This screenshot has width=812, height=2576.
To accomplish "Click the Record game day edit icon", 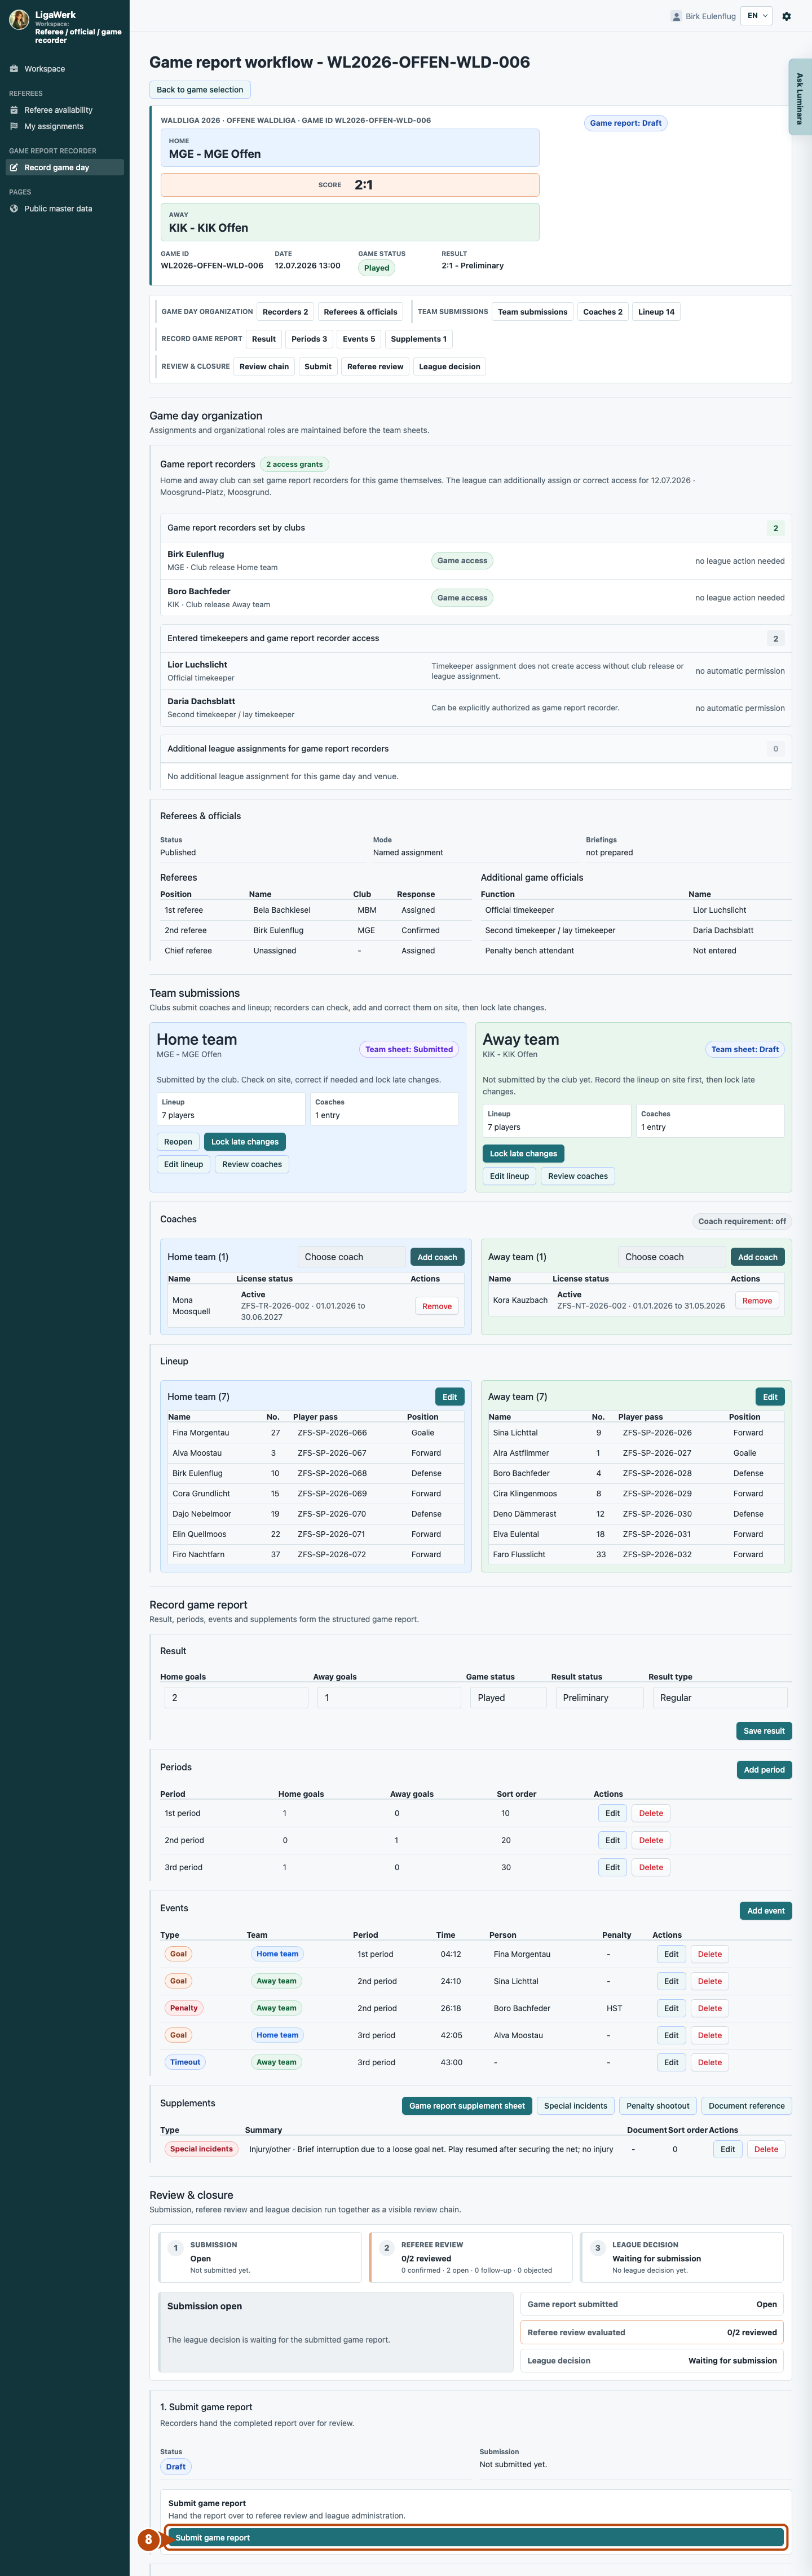I will point(14,167).
